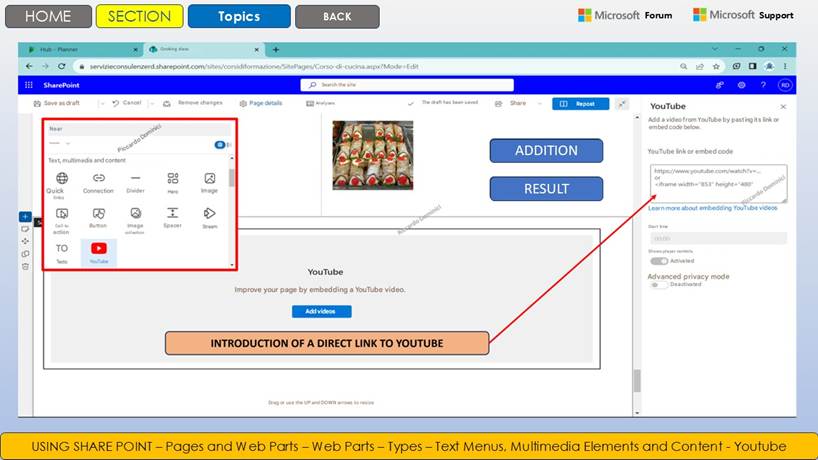
Task: Select the YouTube web part icon
Action: [99, 248]
